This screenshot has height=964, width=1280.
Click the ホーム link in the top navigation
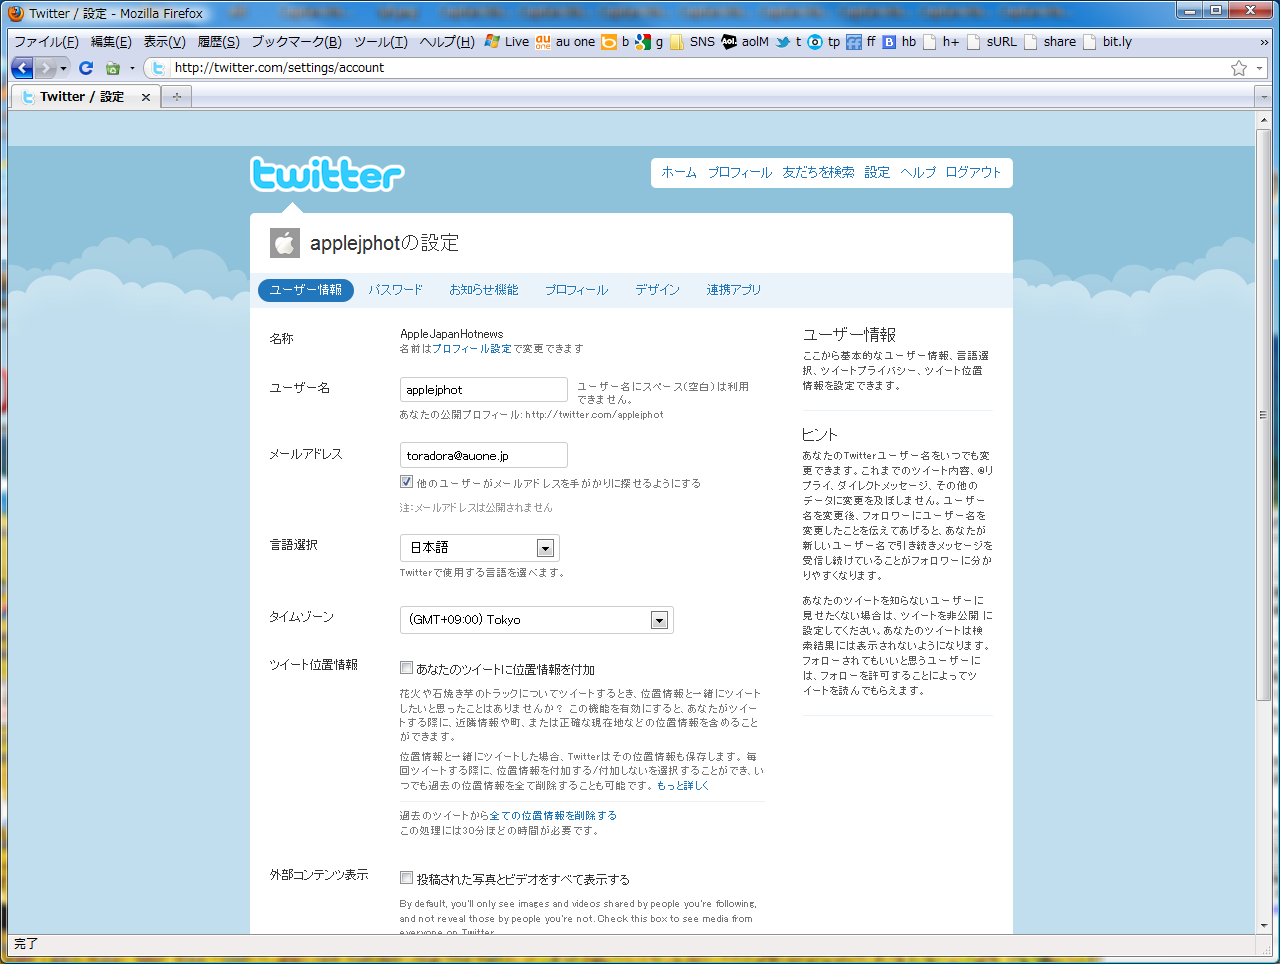679,172
